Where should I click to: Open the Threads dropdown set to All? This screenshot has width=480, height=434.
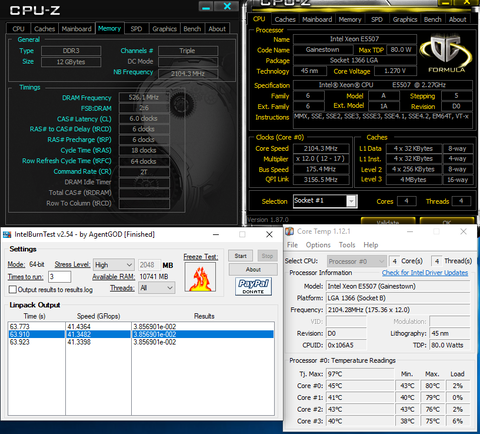pos(156,288)
